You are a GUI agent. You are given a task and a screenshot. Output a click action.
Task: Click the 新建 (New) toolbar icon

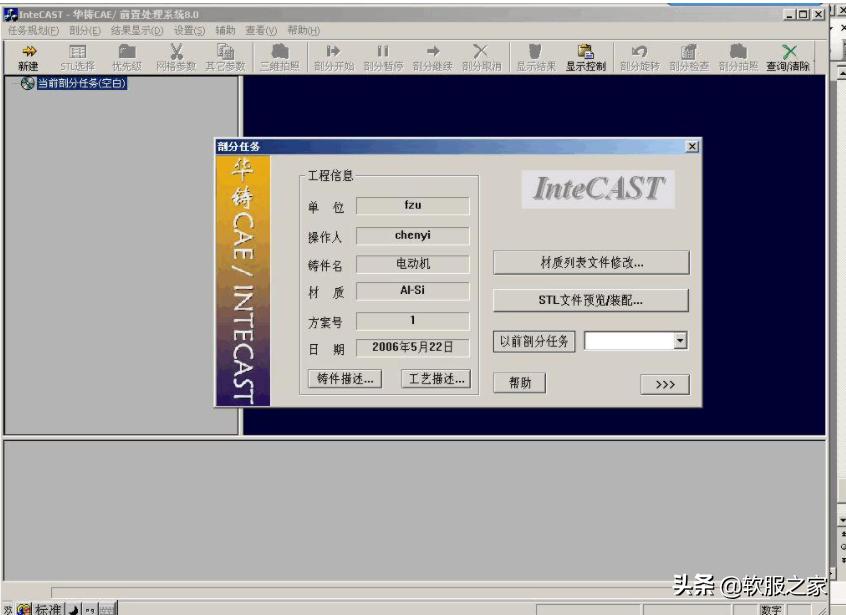pos(28,52)
